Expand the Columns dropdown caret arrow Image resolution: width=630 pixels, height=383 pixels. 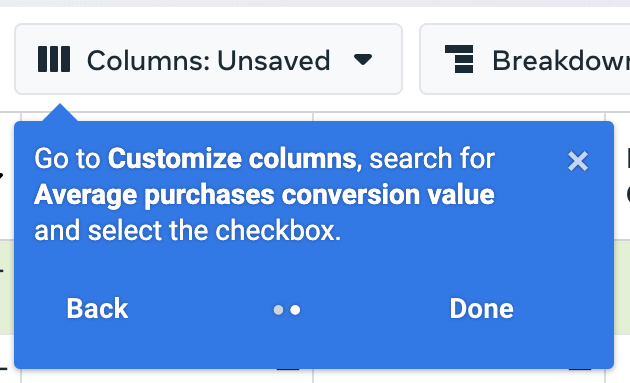click(363, 60)
